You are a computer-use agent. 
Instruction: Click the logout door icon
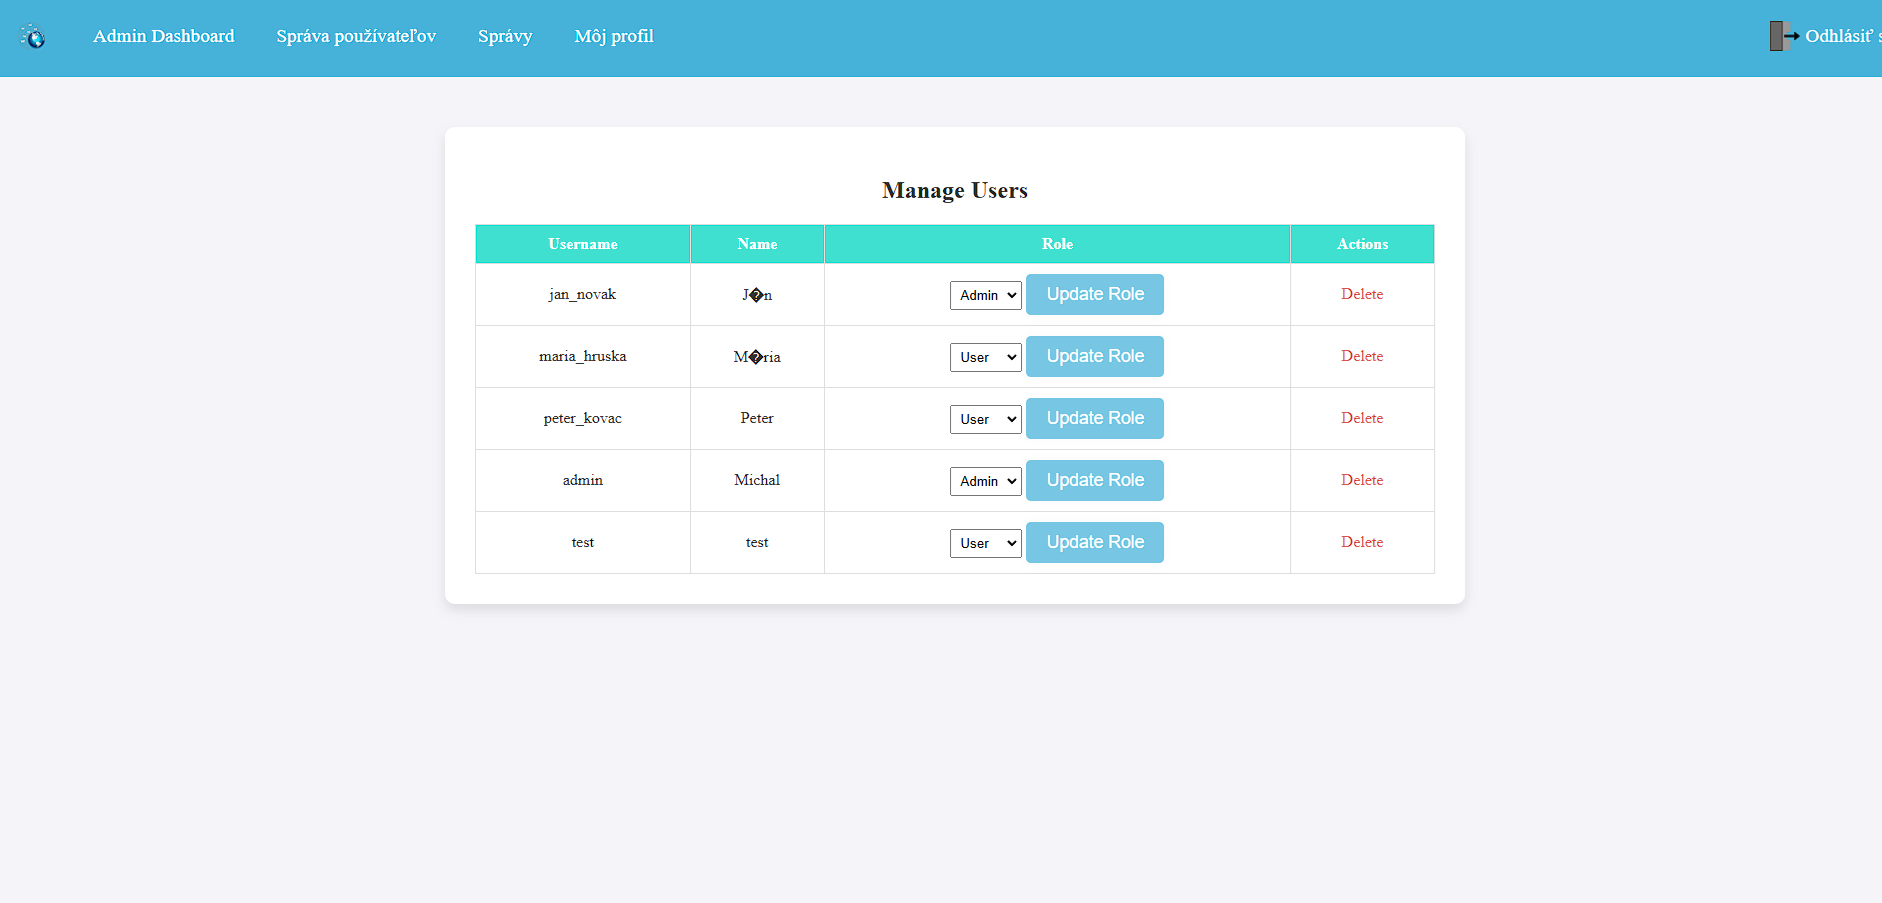[x=1784, y=36]
